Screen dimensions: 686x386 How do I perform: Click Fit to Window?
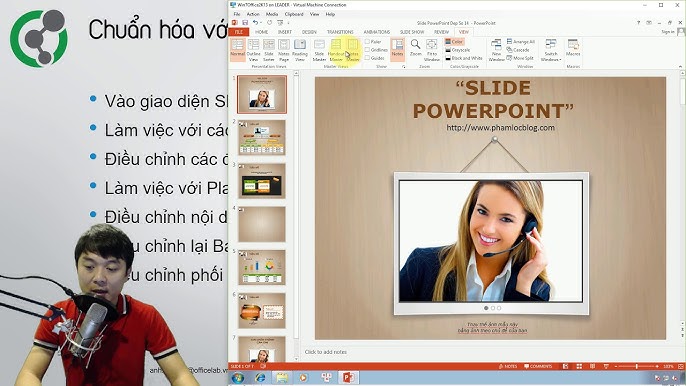[432, 50]
